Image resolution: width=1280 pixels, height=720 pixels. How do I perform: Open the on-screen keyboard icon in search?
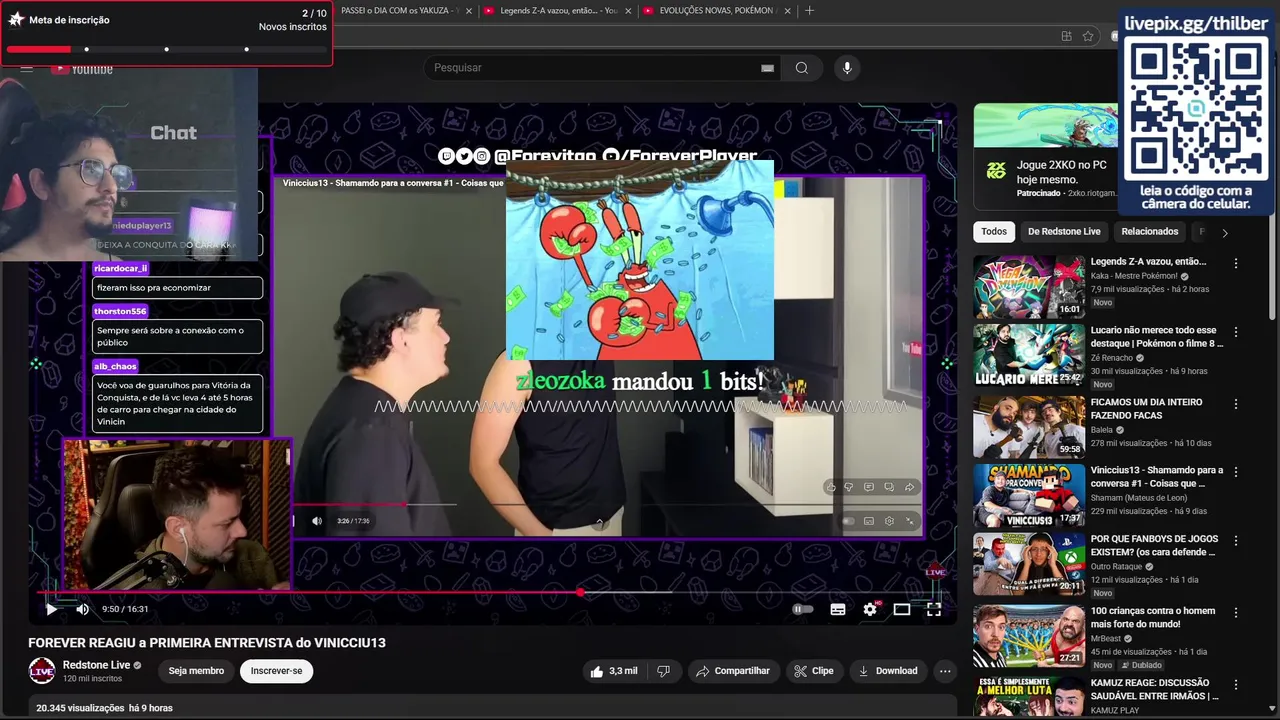click(767, 68)
